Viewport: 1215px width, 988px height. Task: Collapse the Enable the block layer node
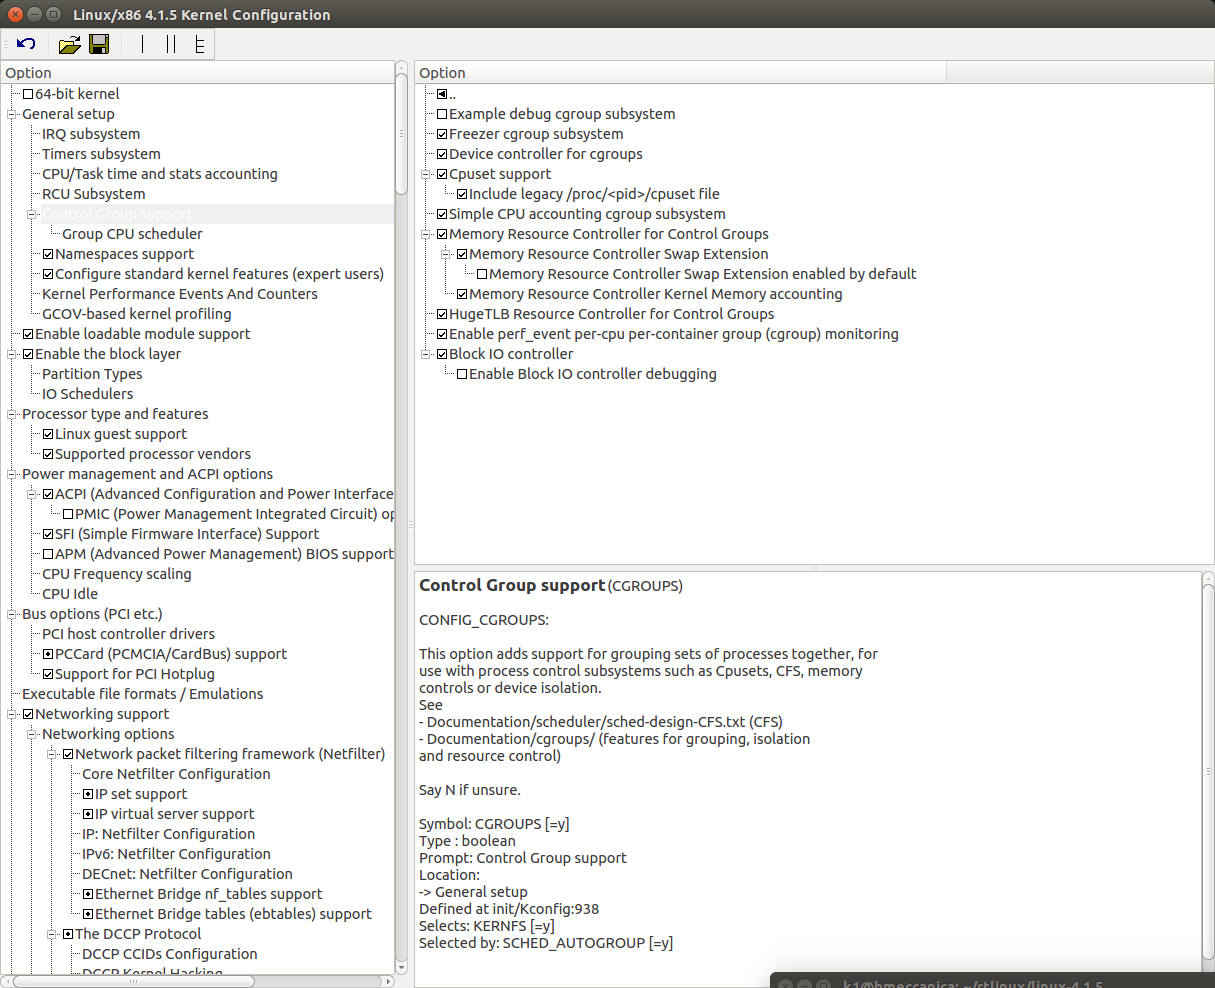13,354
